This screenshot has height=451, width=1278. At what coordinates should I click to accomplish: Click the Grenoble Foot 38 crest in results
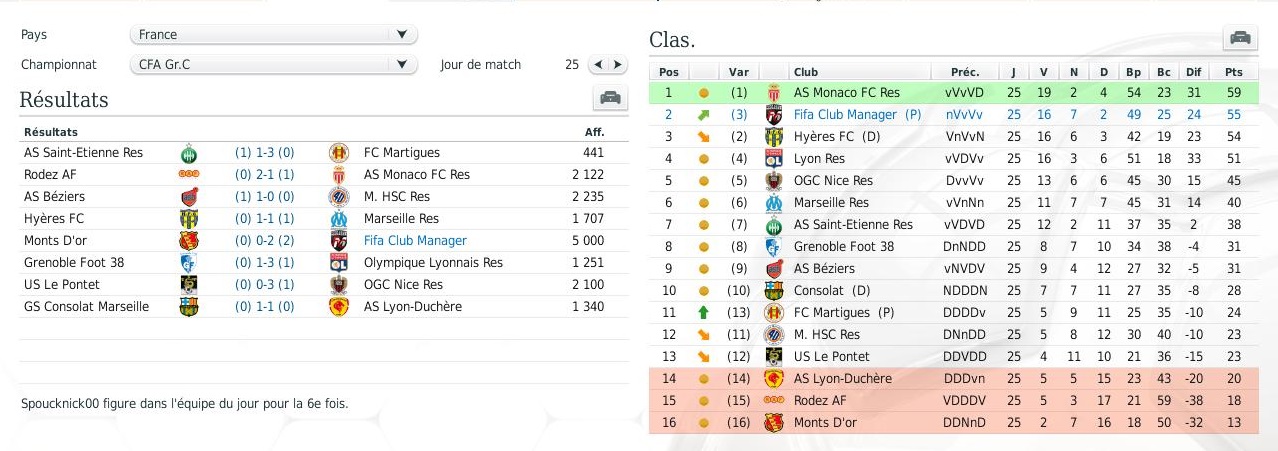coord(188,263)
